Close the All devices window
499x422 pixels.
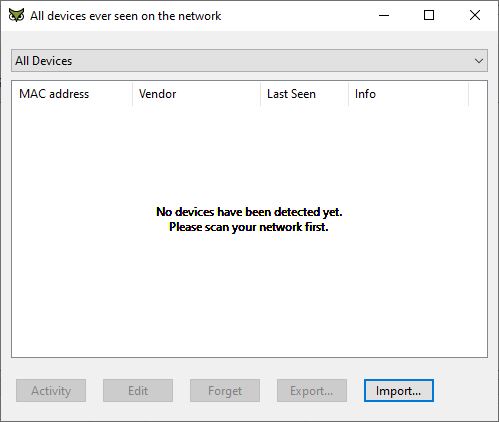(475, 15)
